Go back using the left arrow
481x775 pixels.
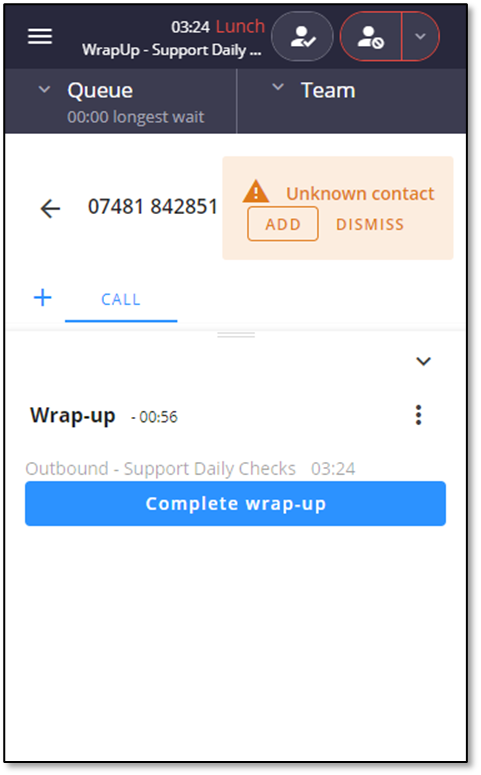tap(50, 208)
